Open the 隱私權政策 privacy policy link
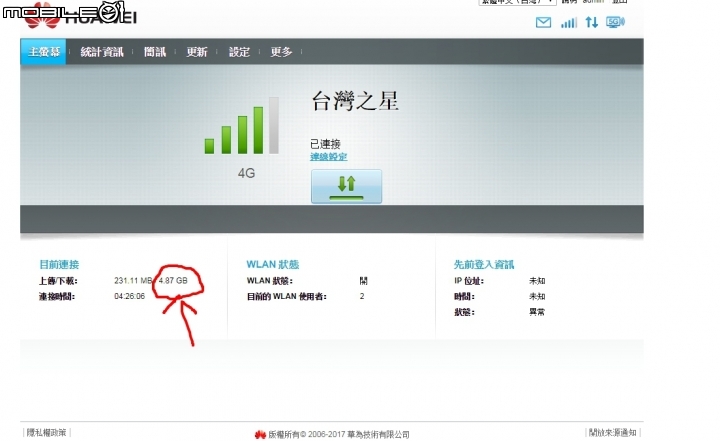The width and height of the screenshot is (720, 441). tap(46, 432)
